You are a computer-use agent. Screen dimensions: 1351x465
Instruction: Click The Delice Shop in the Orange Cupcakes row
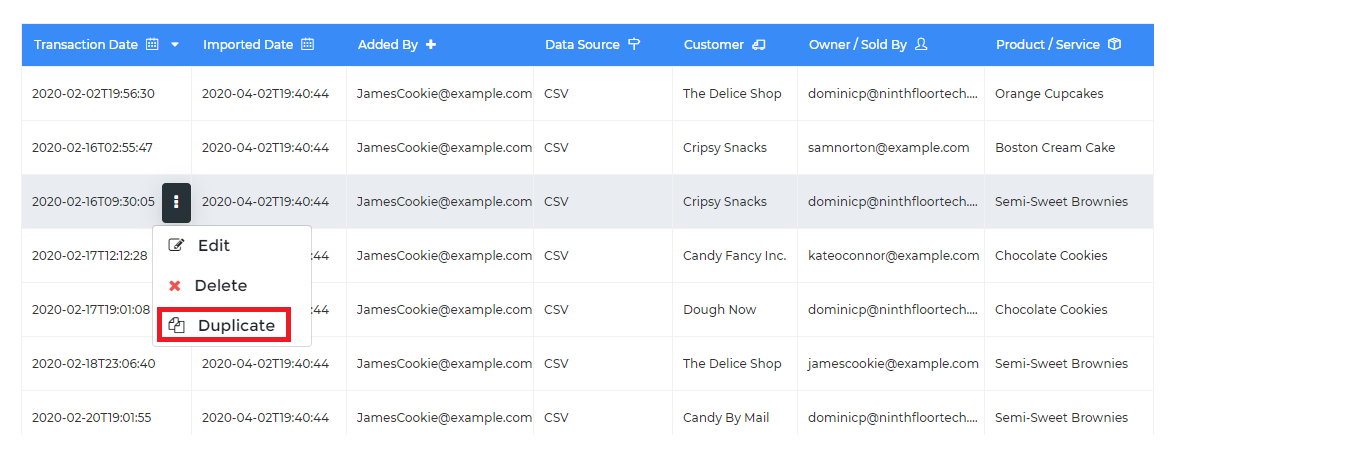coord(732,94)
